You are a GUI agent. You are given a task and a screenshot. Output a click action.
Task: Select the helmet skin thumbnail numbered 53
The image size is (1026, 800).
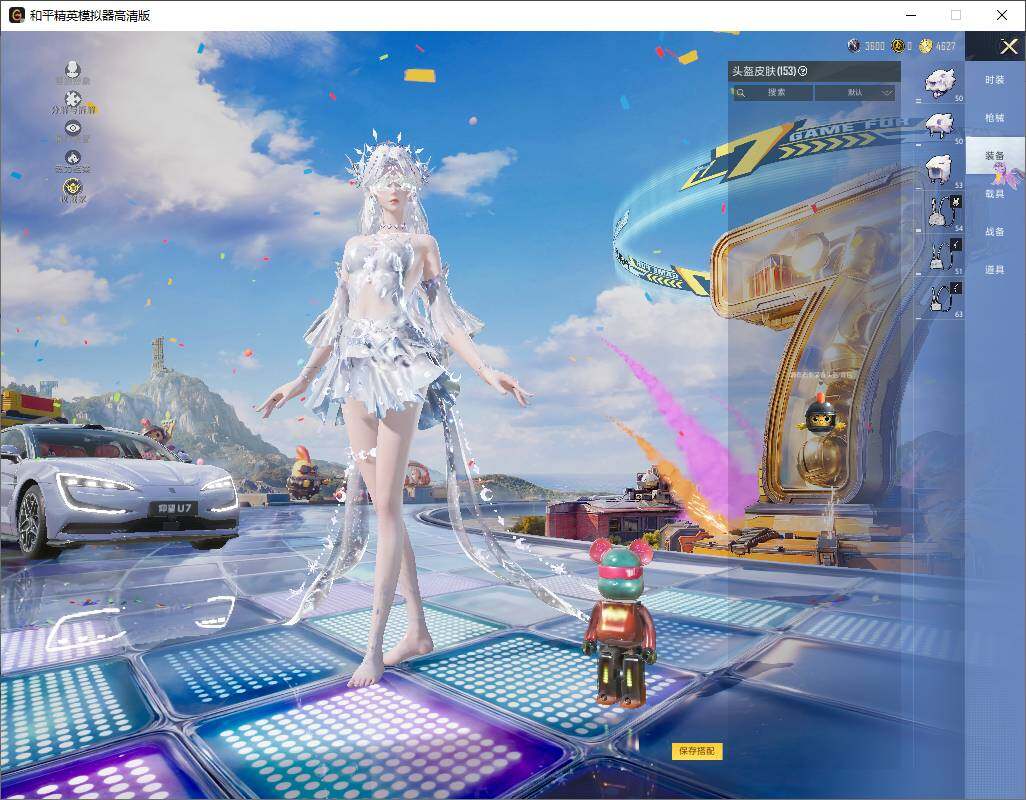tap(940, 169)
